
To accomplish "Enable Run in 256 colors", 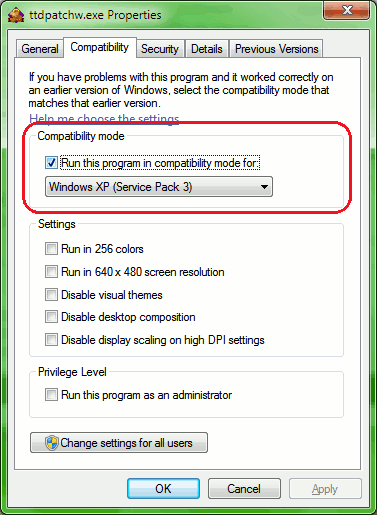I will click(x=51, y=249).
